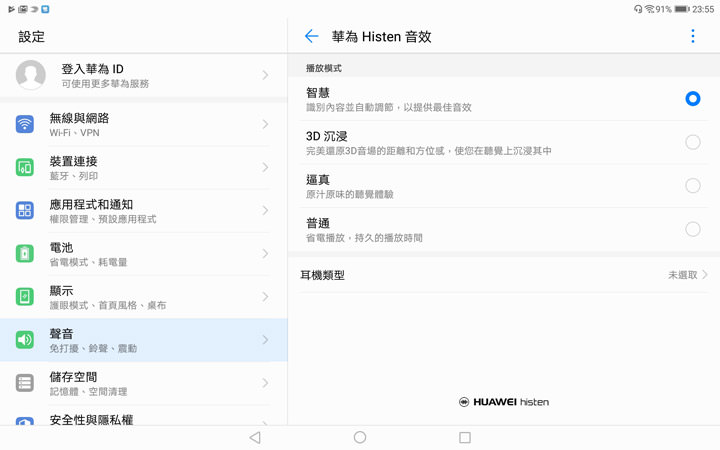The width and height of the screenshot is (720, 450).
Task: Tap the 華為 Histen 音效 title
Action: tap(382, 36)
